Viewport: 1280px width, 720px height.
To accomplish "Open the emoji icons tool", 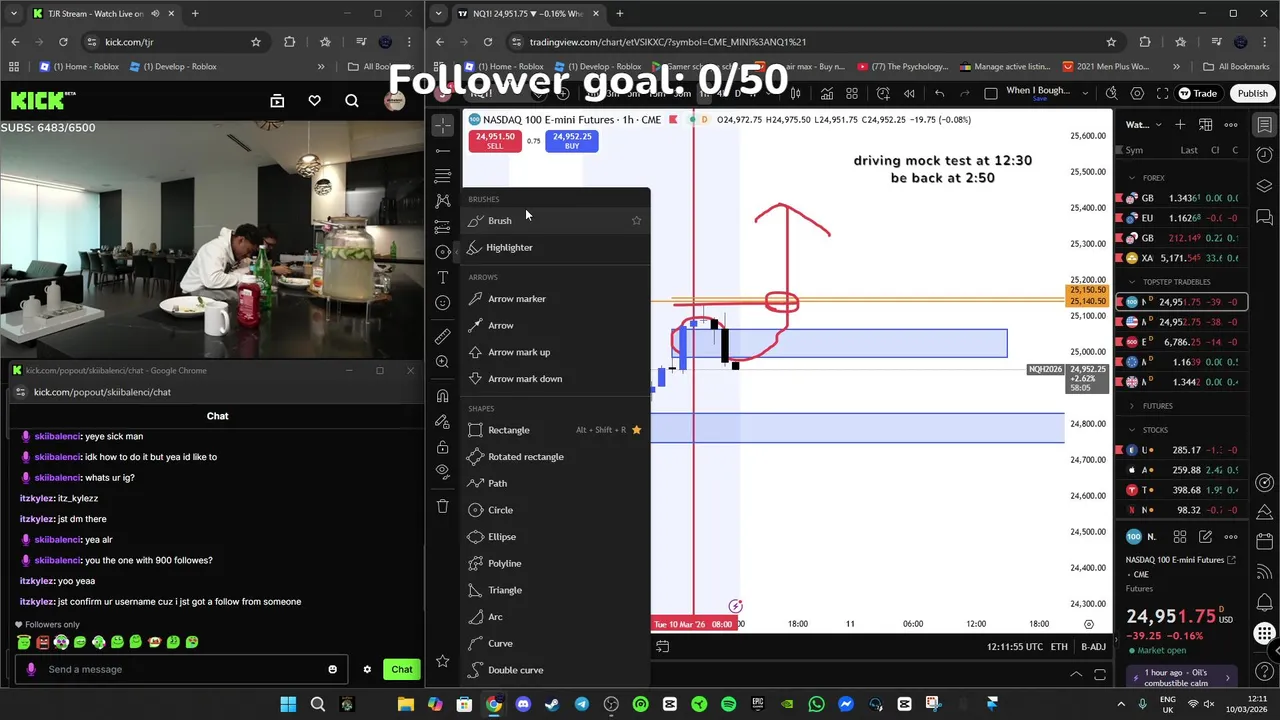I will [x=443, y=303].
